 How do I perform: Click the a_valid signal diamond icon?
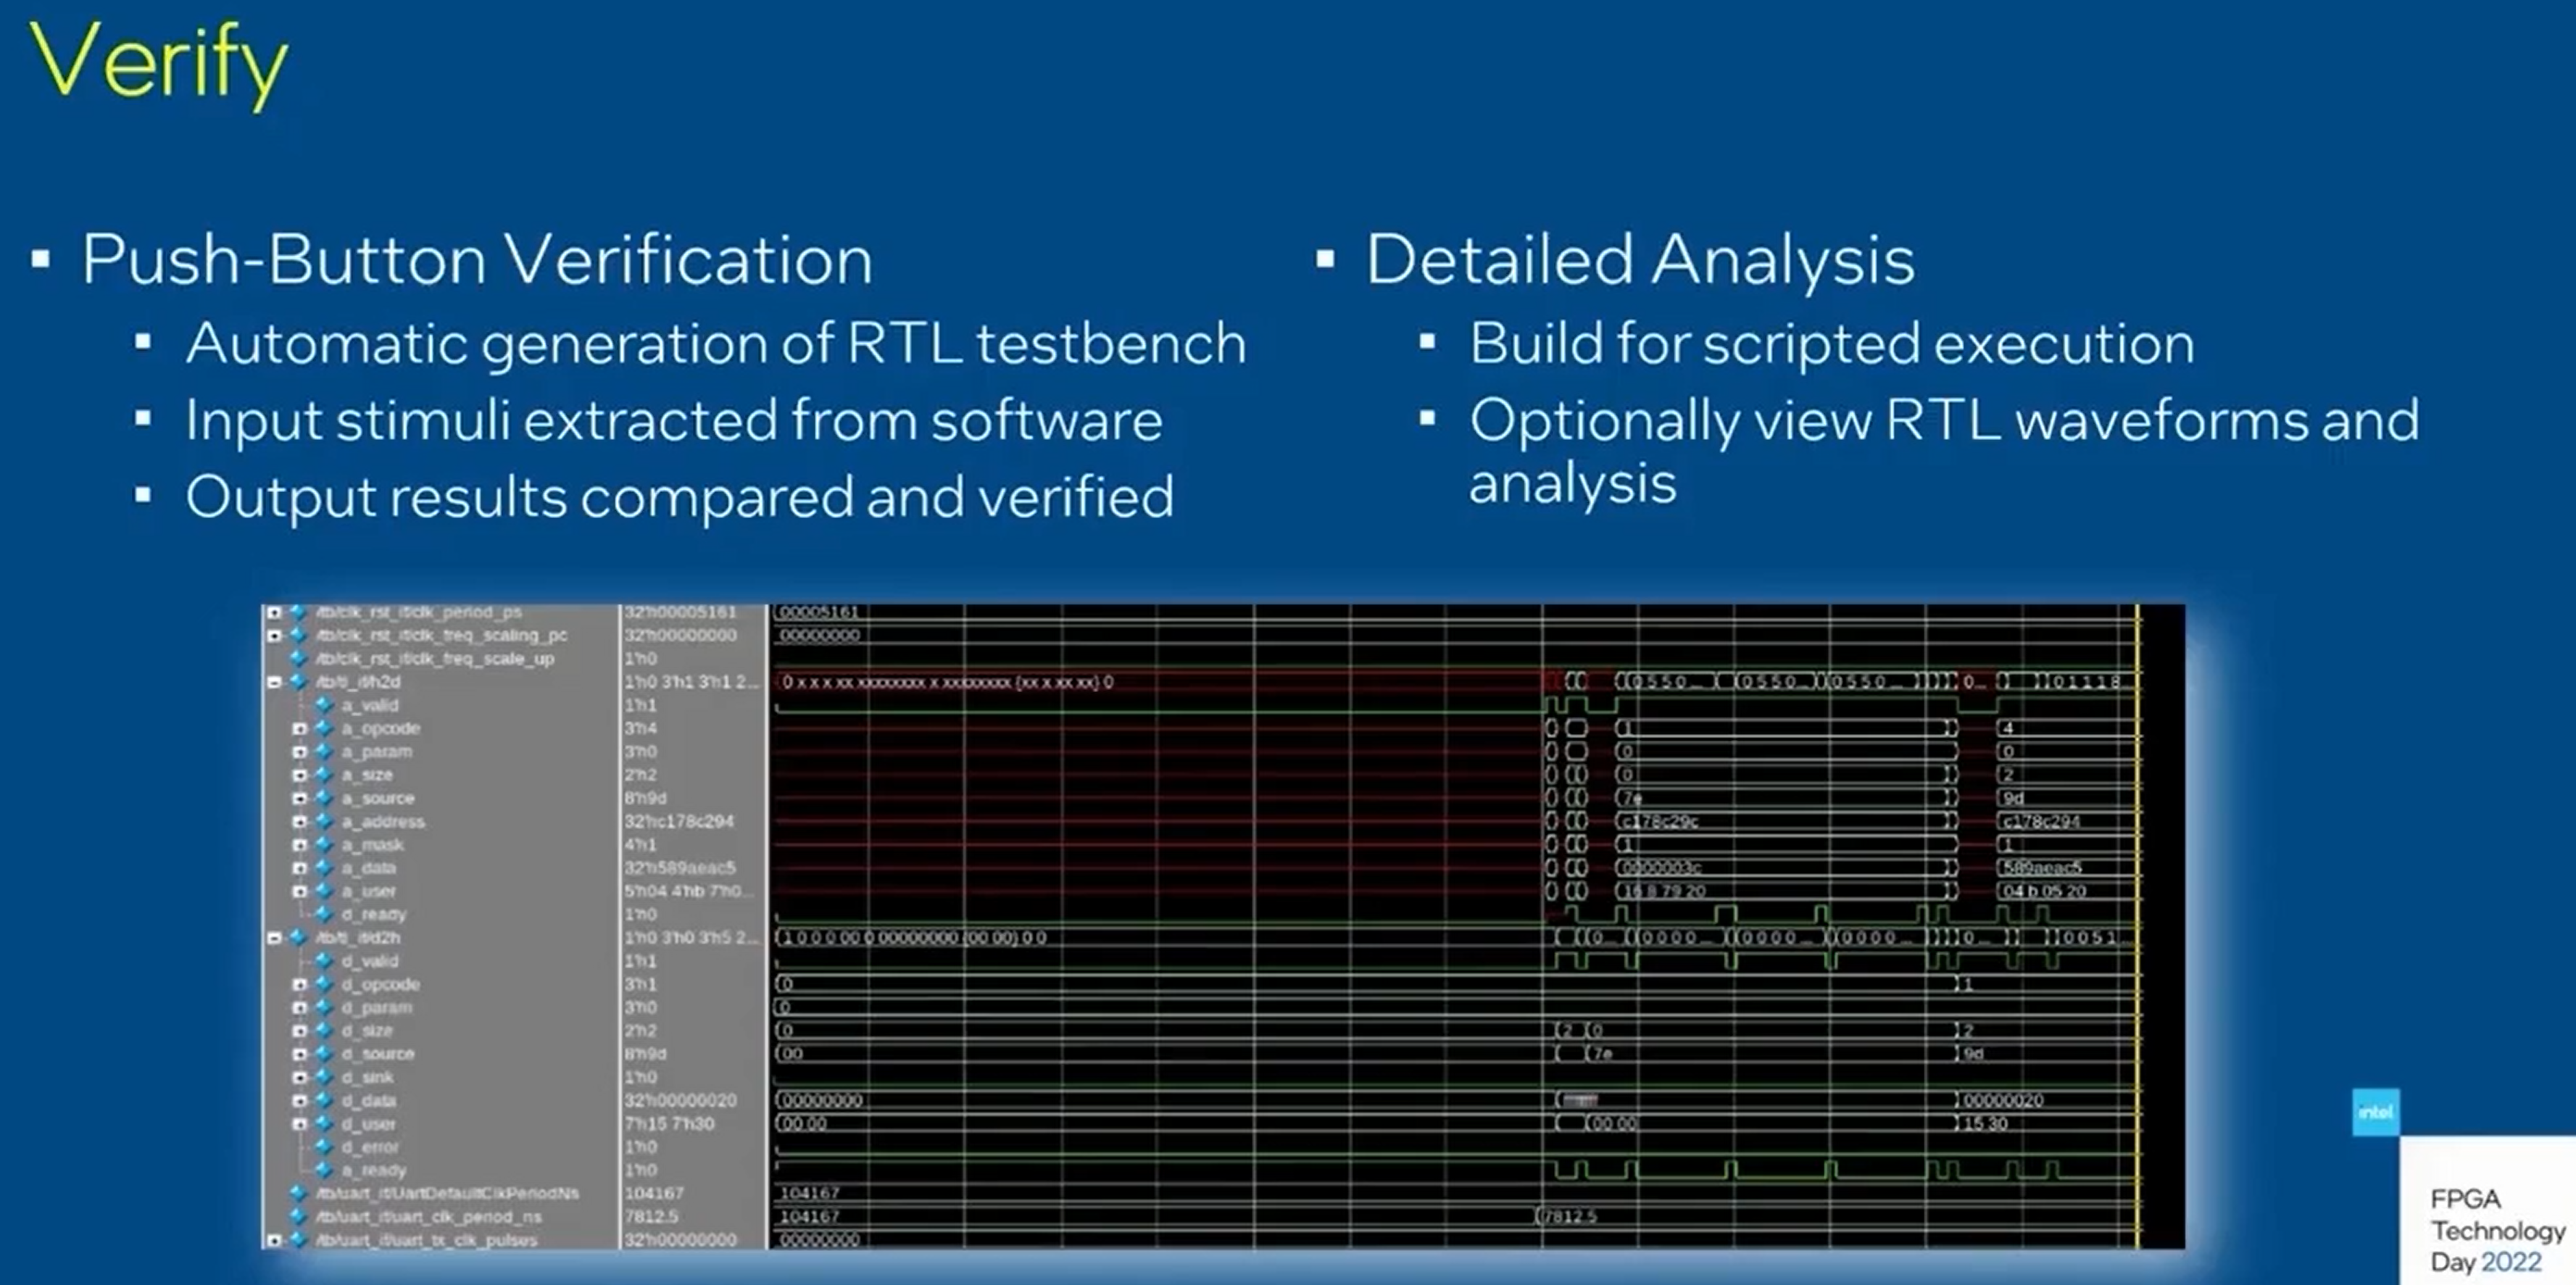click(323, 705)
